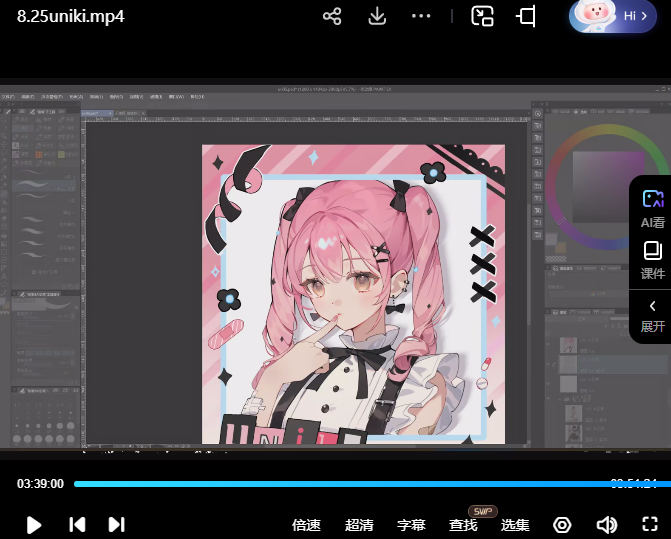Open the 超清 video quality menu
Viewport: 671px width, 539px height.
359,525
